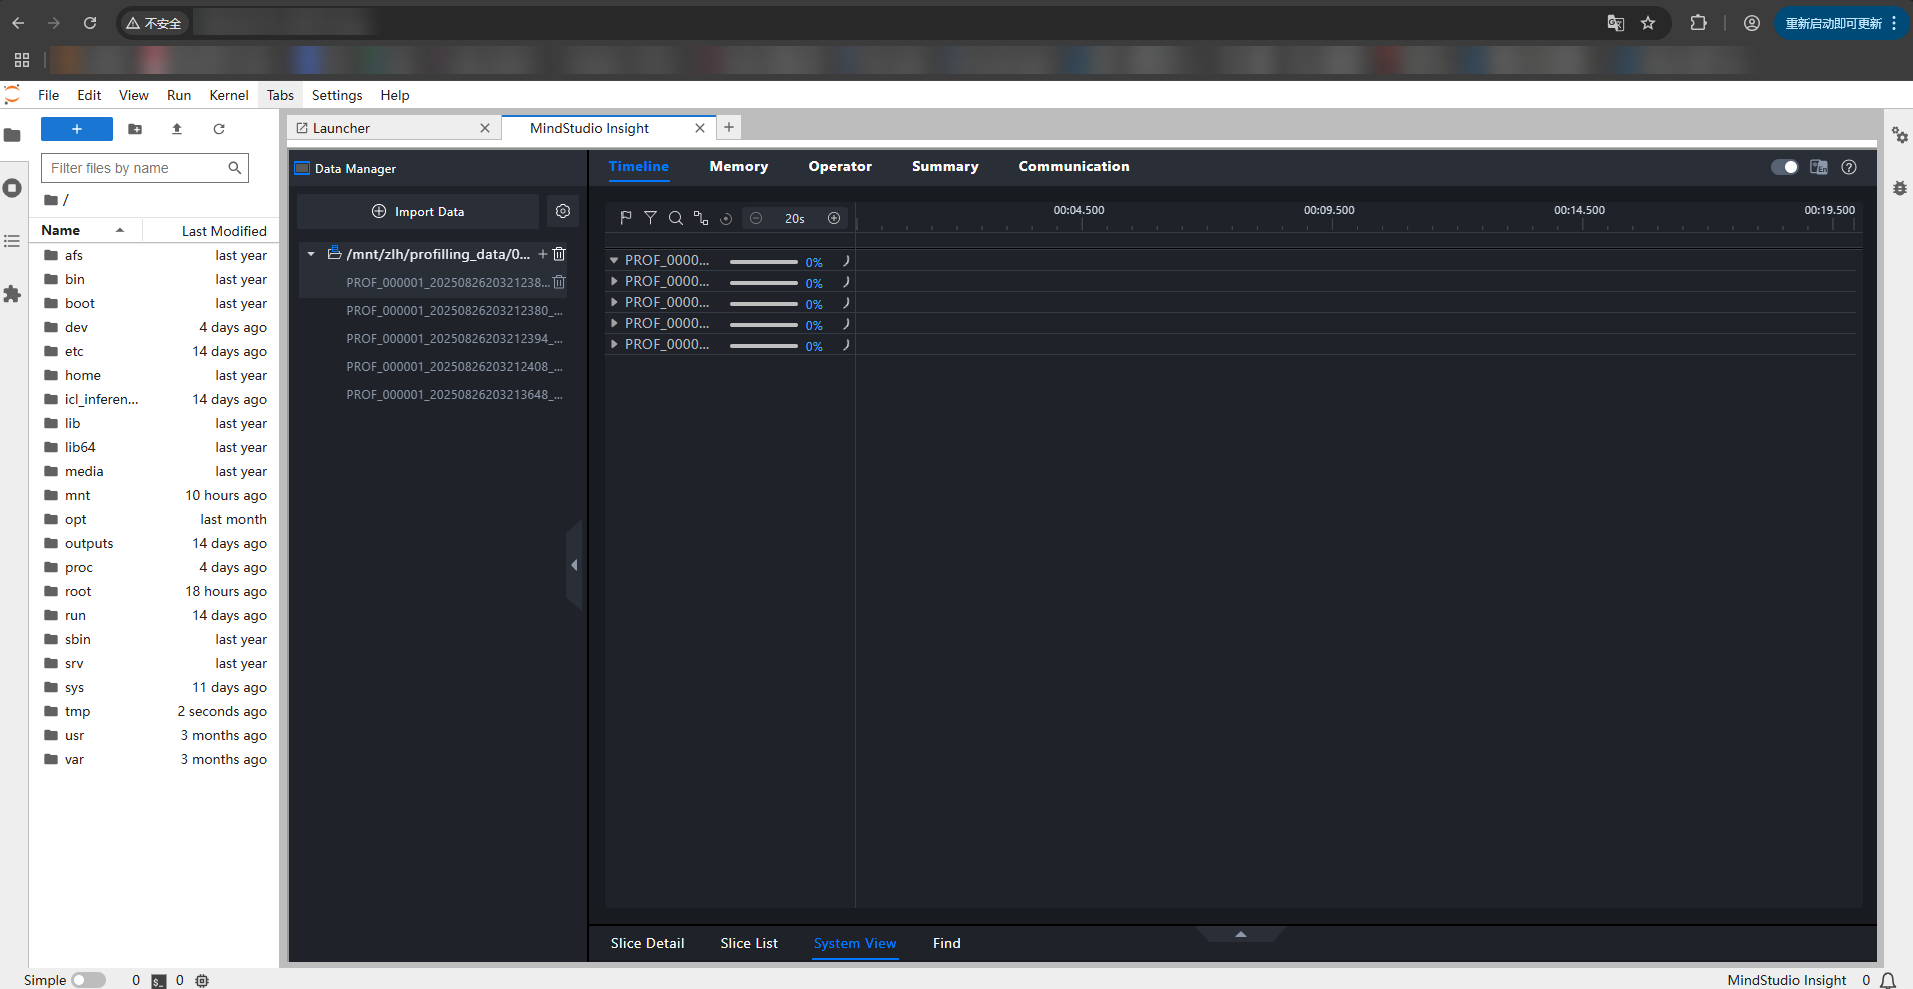Click the window layout icon beside help

pyautogui.click(x=1819, y=167)
